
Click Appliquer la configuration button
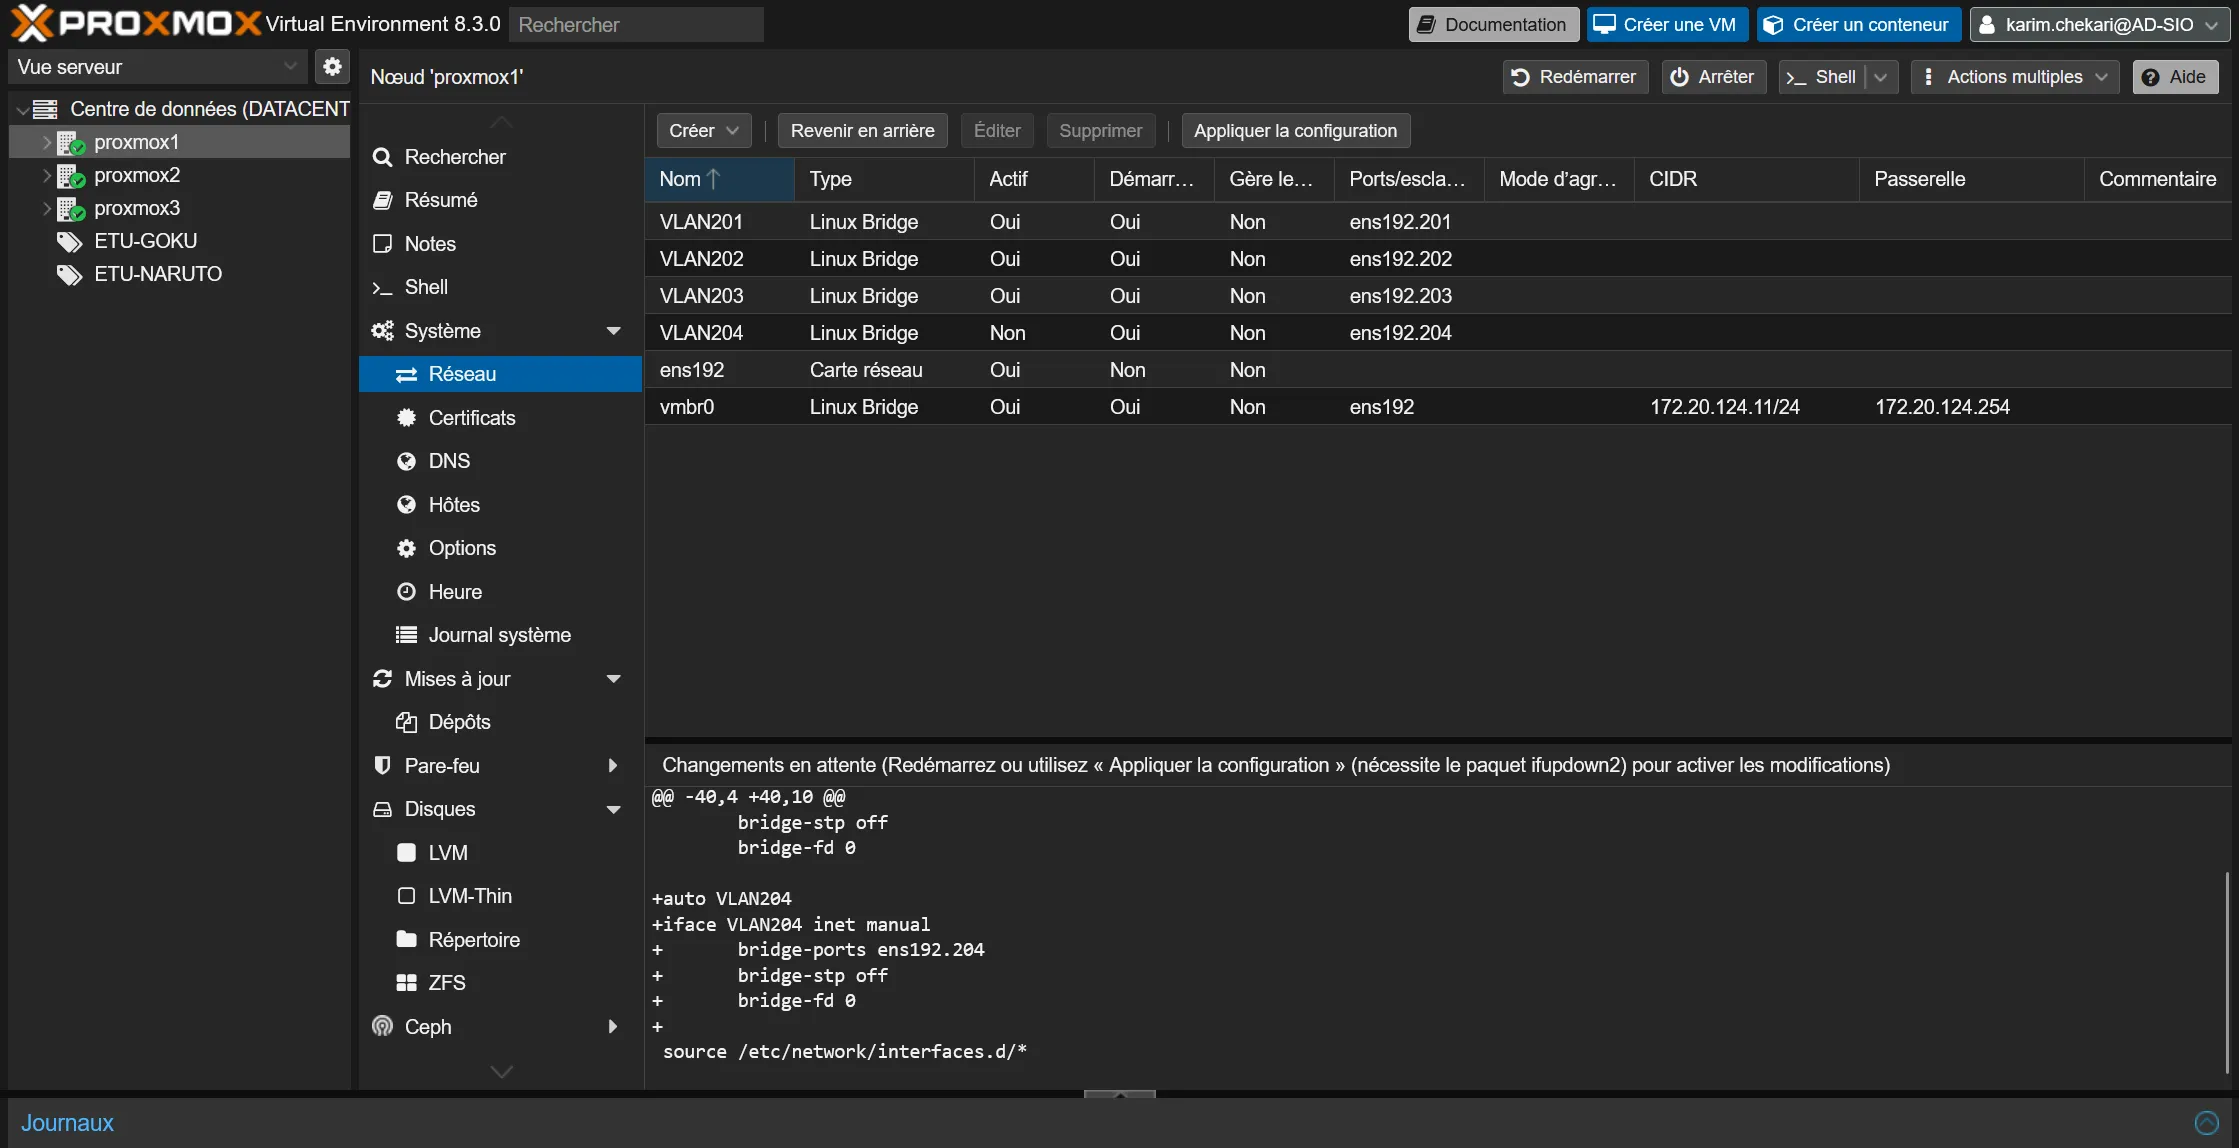coord(1295,131)
